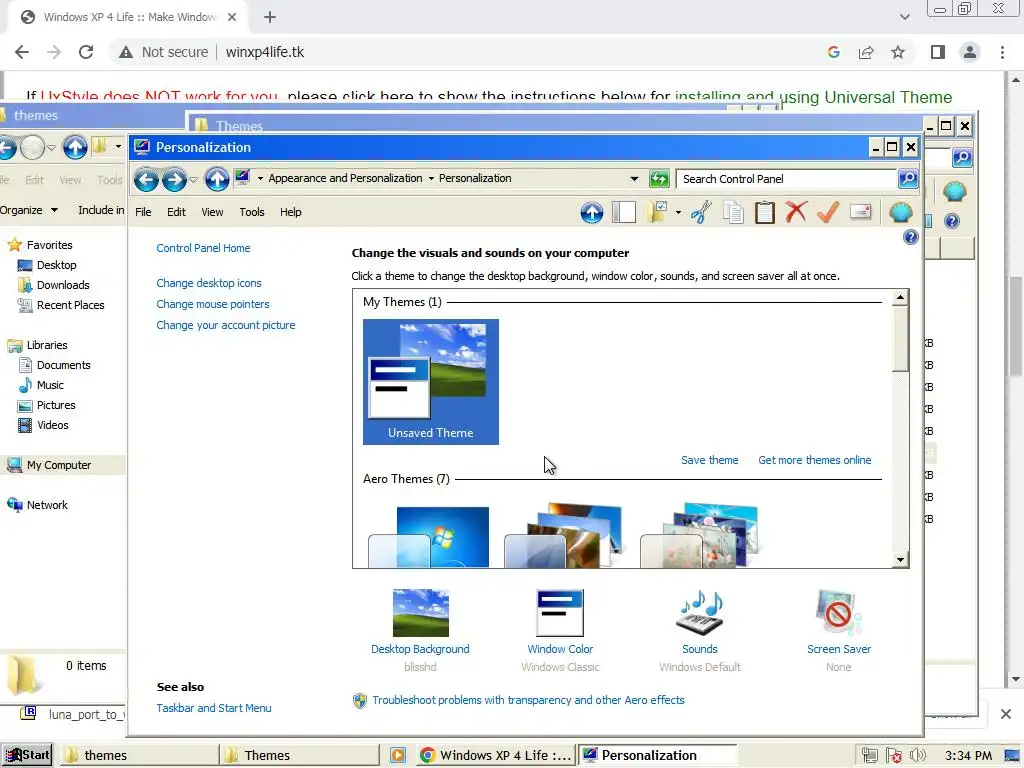Toggle the preview pane toolbar icon
The height and width of the screenshot is (768, 1024).
(x=624, y=212)
